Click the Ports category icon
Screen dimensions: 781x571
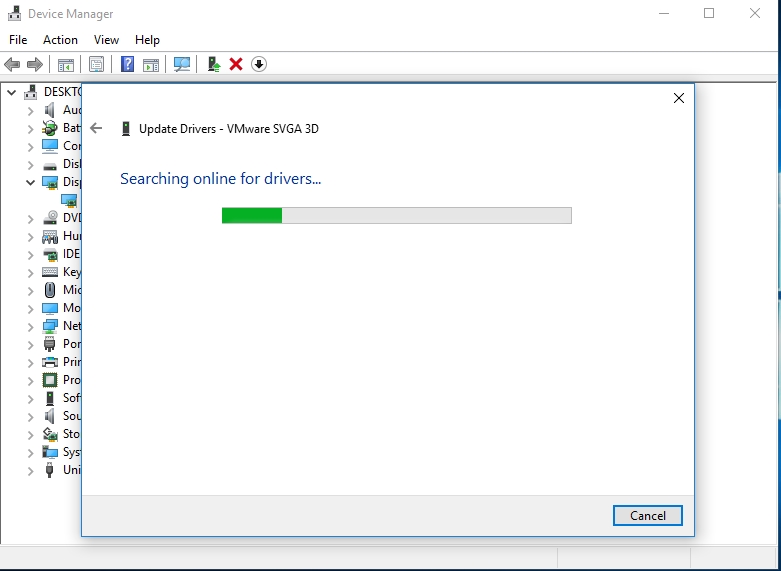pos(49,344)
